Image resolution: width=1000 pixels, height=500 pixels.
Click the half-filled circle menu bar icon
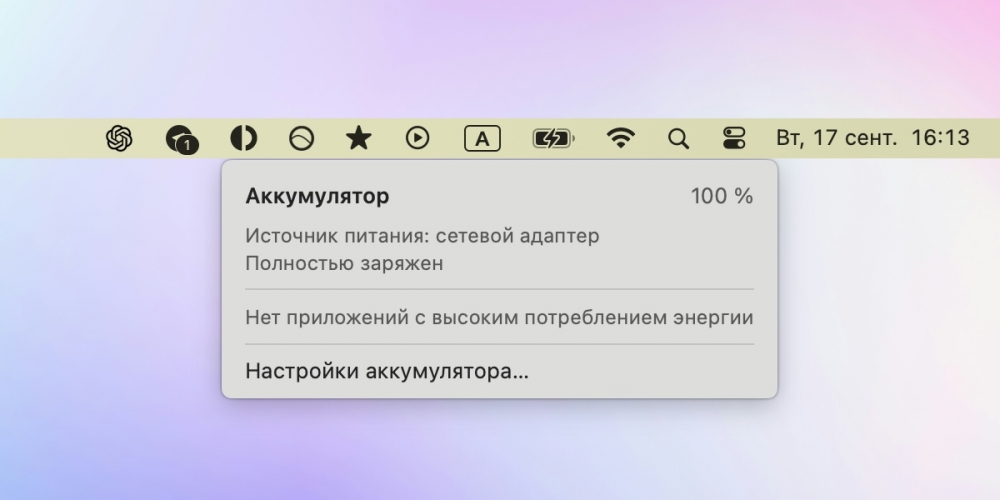[244, 138]
